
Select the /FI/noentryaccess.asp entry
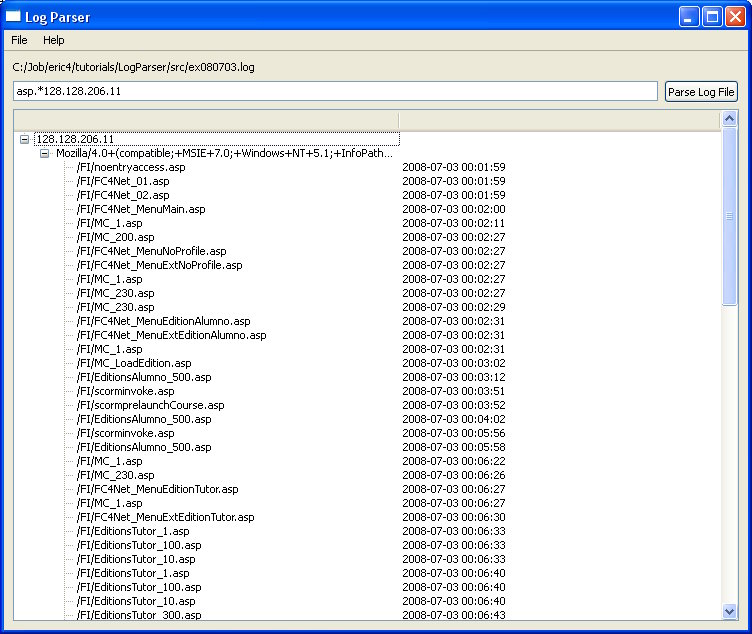tap(131, 167)
